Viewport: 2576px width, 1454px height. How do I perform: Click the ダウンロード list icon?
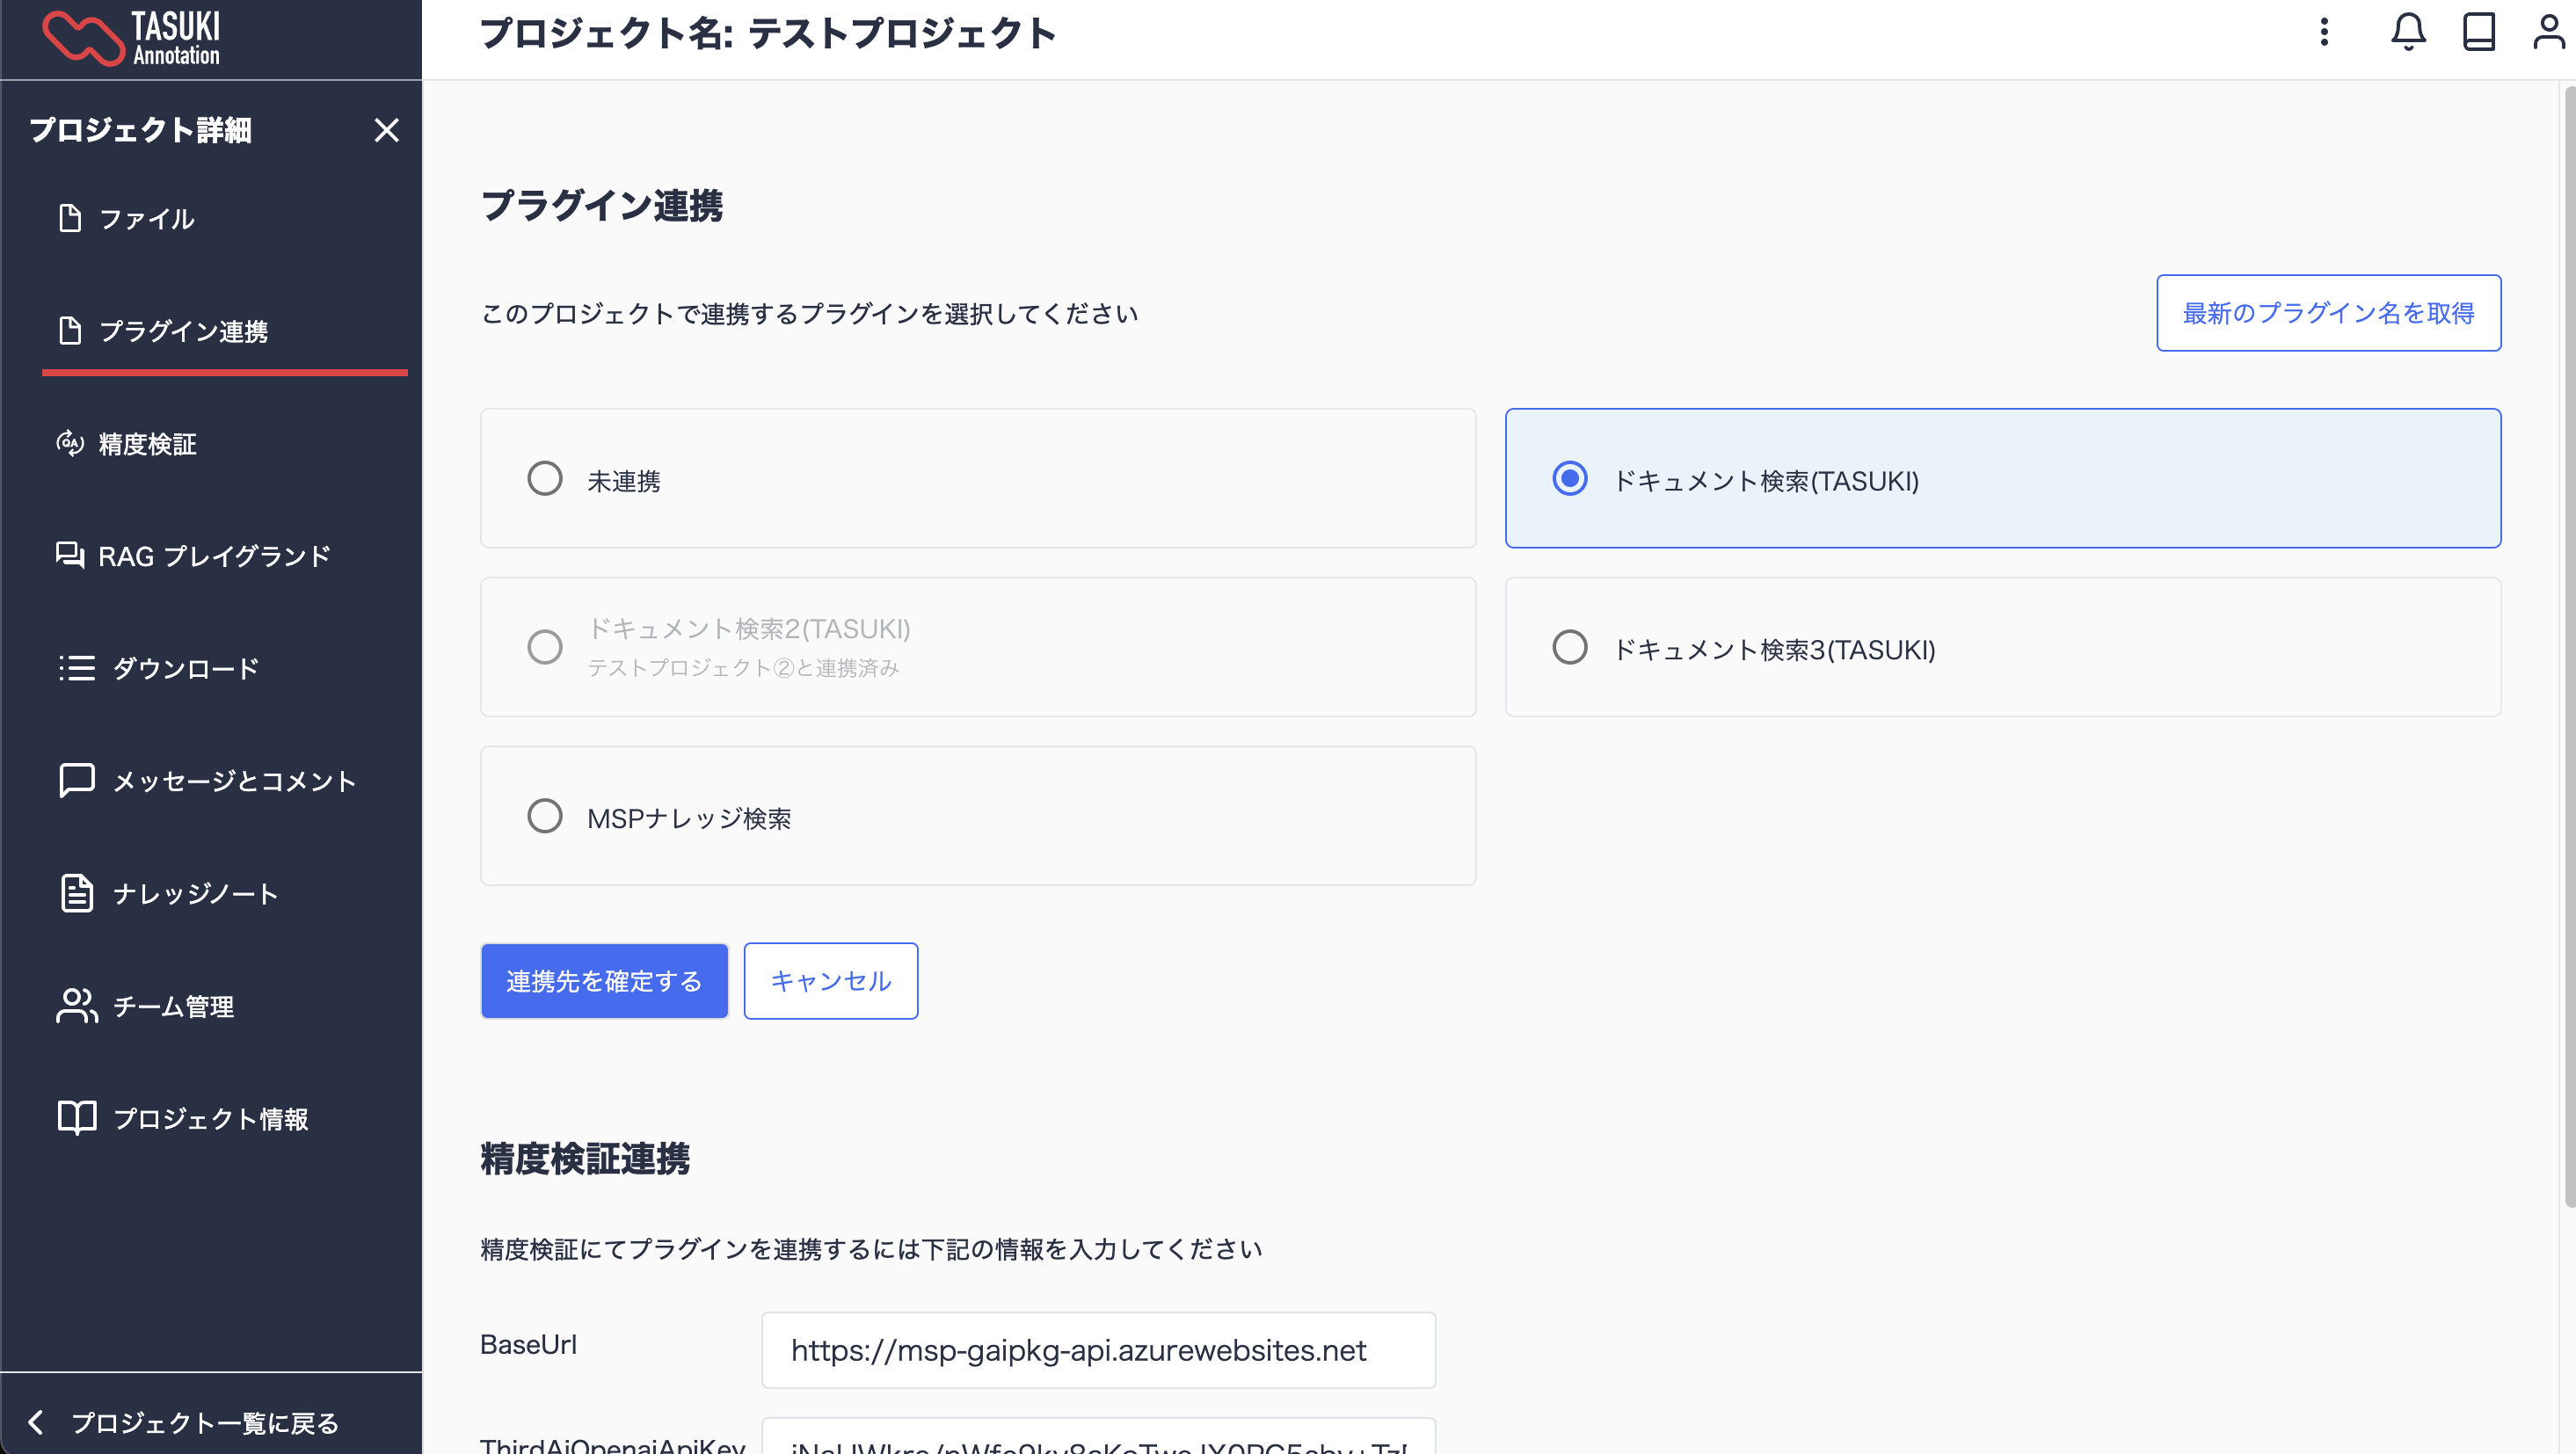pyautogui.click(x=77, y=668)
